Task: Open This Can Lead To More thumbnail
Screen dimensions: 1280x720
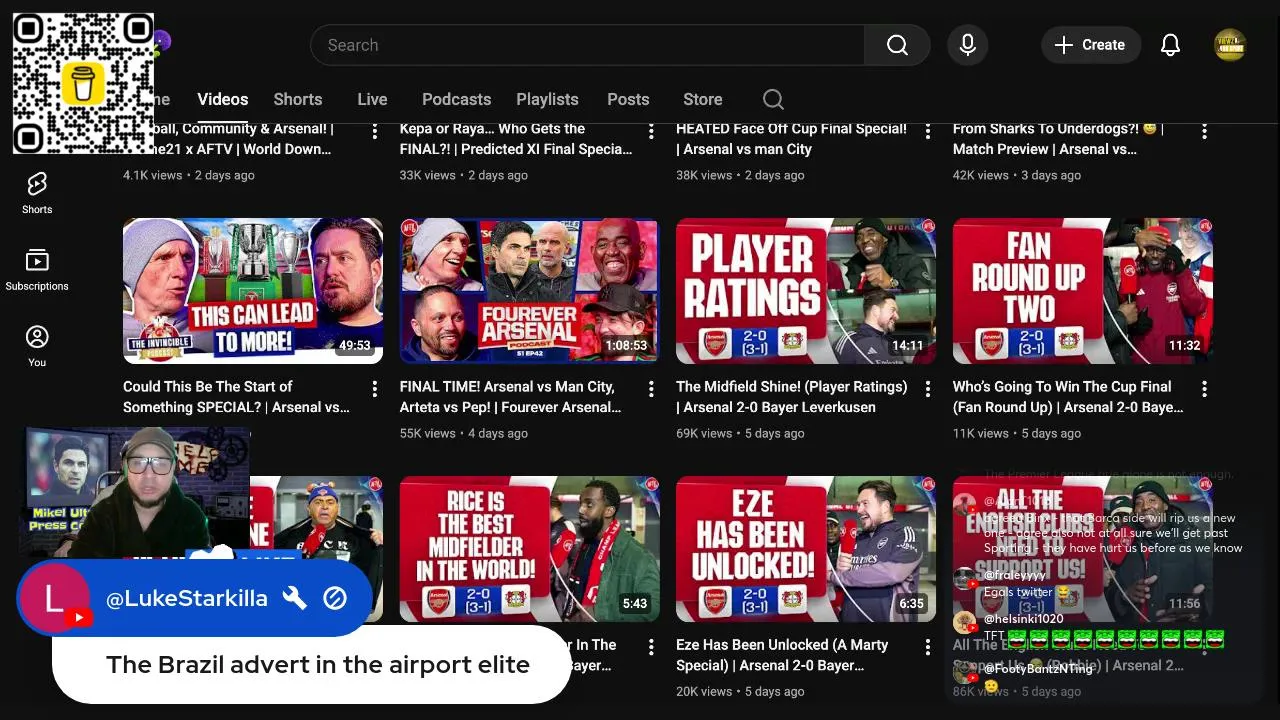Action: point(253,291)
